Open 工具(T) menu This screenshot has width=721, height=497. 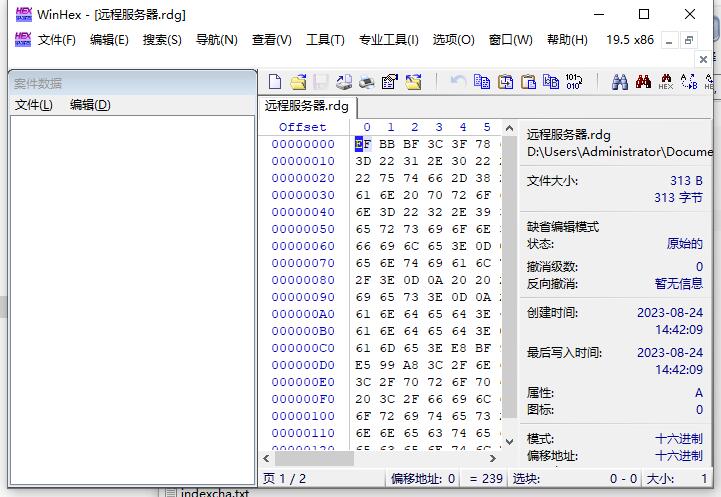325,40
